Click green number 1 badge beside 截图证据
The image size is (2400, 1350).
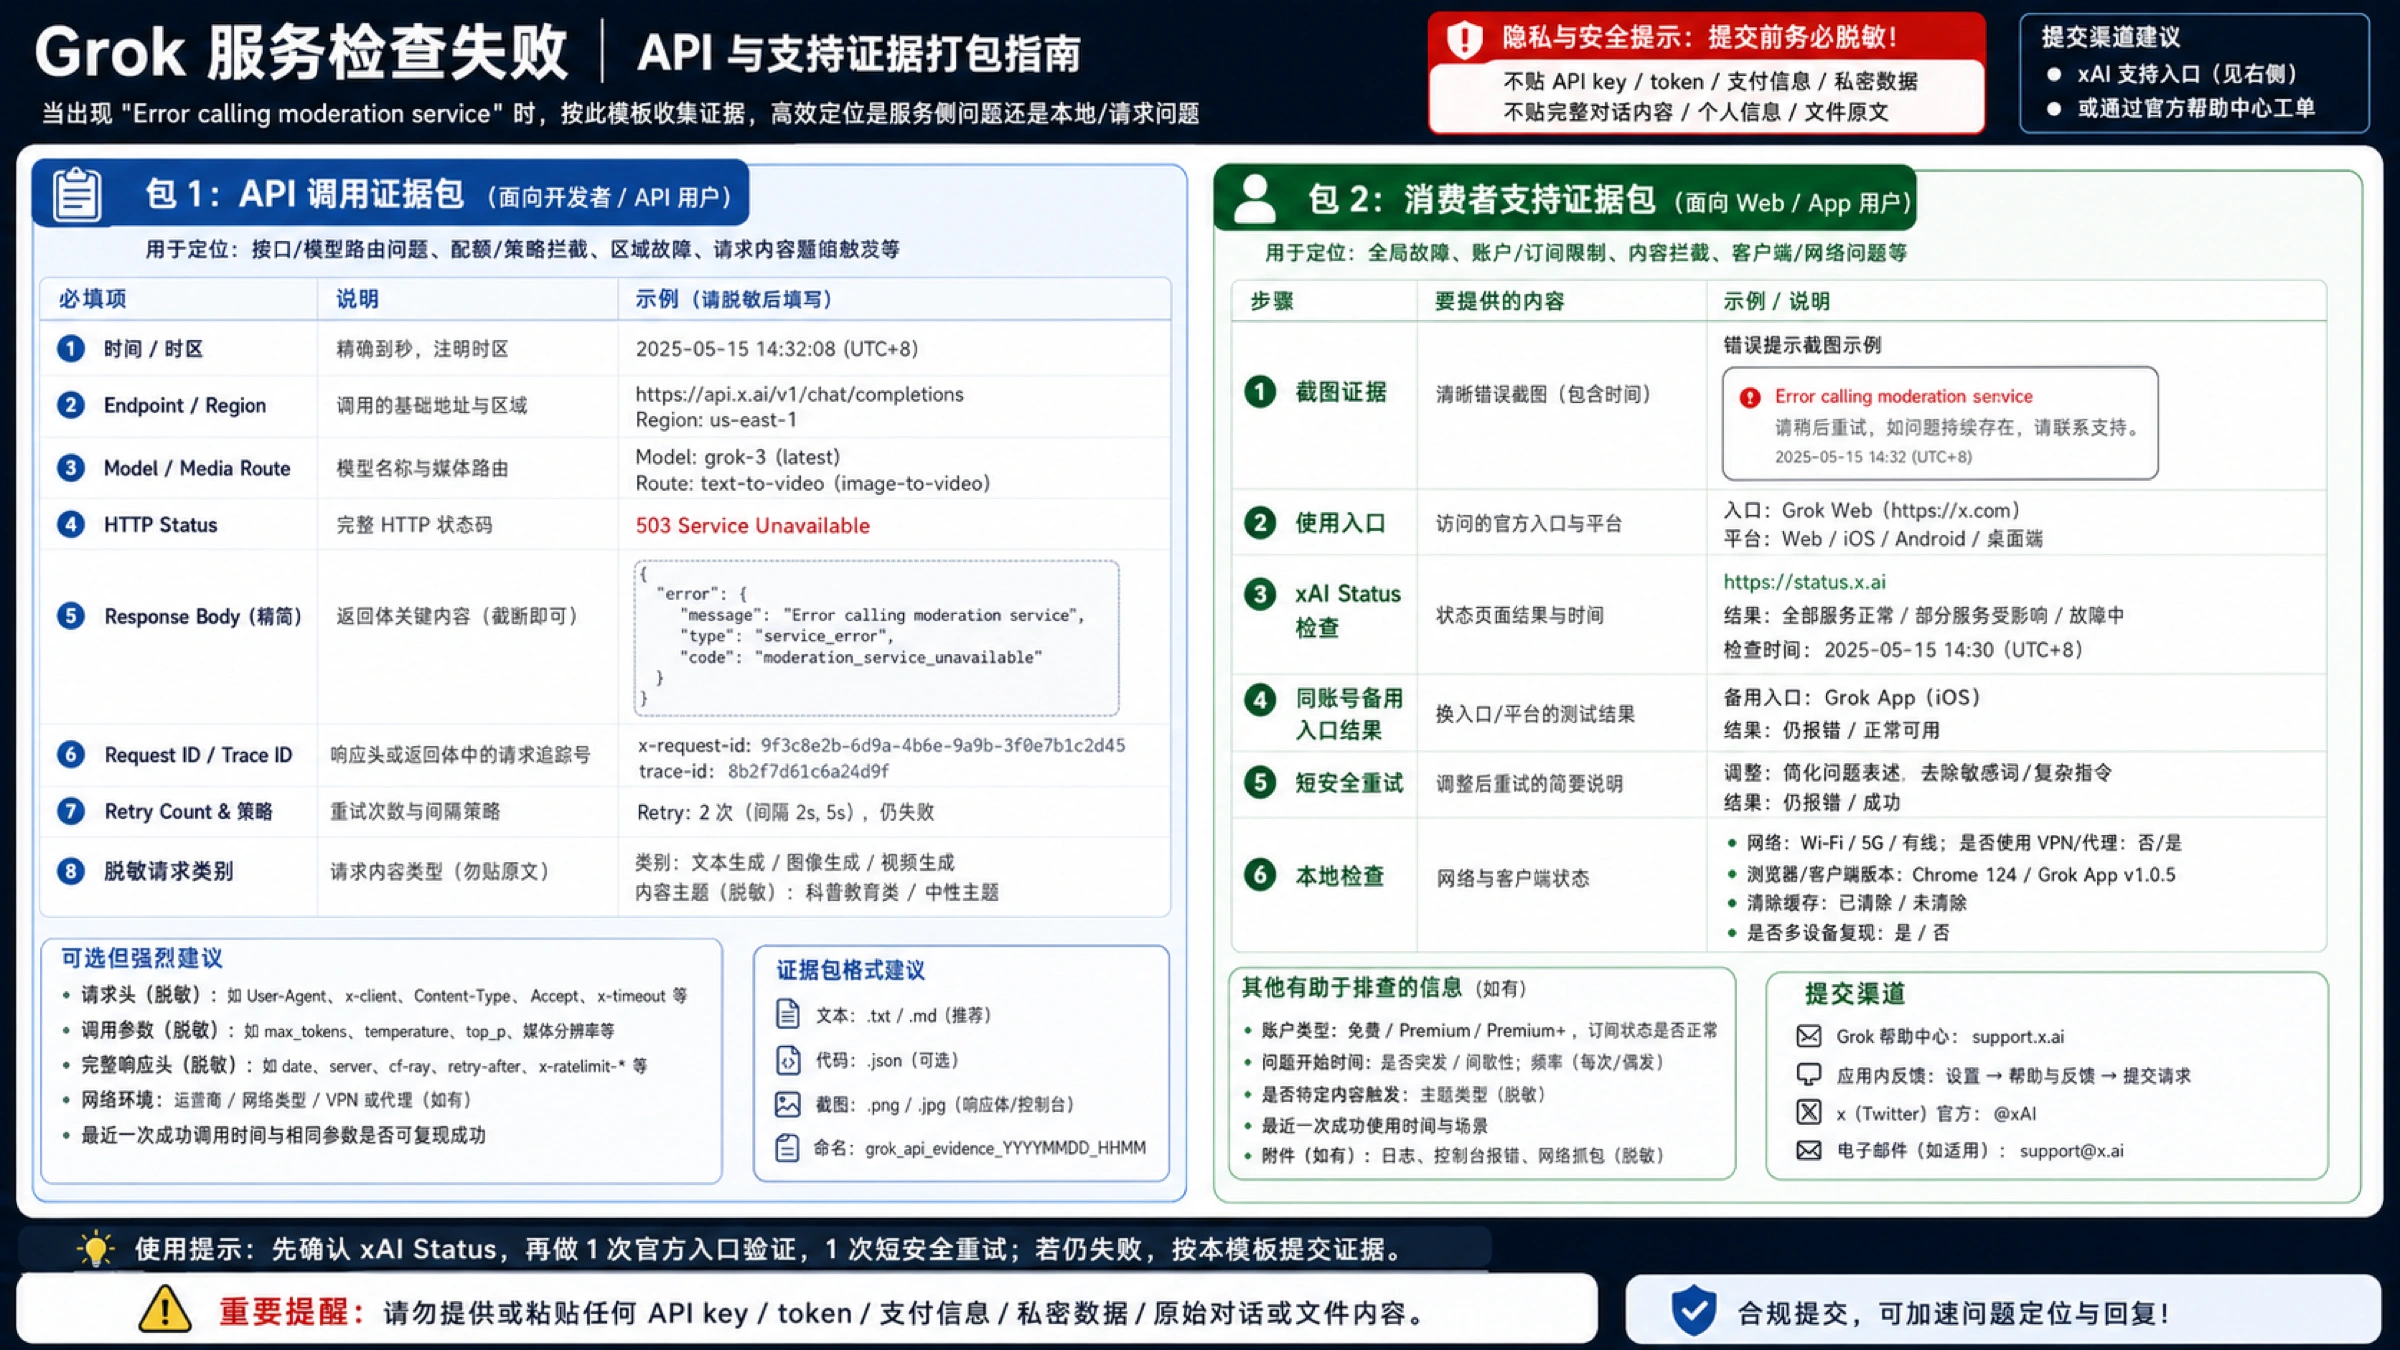click(1260, 391)
